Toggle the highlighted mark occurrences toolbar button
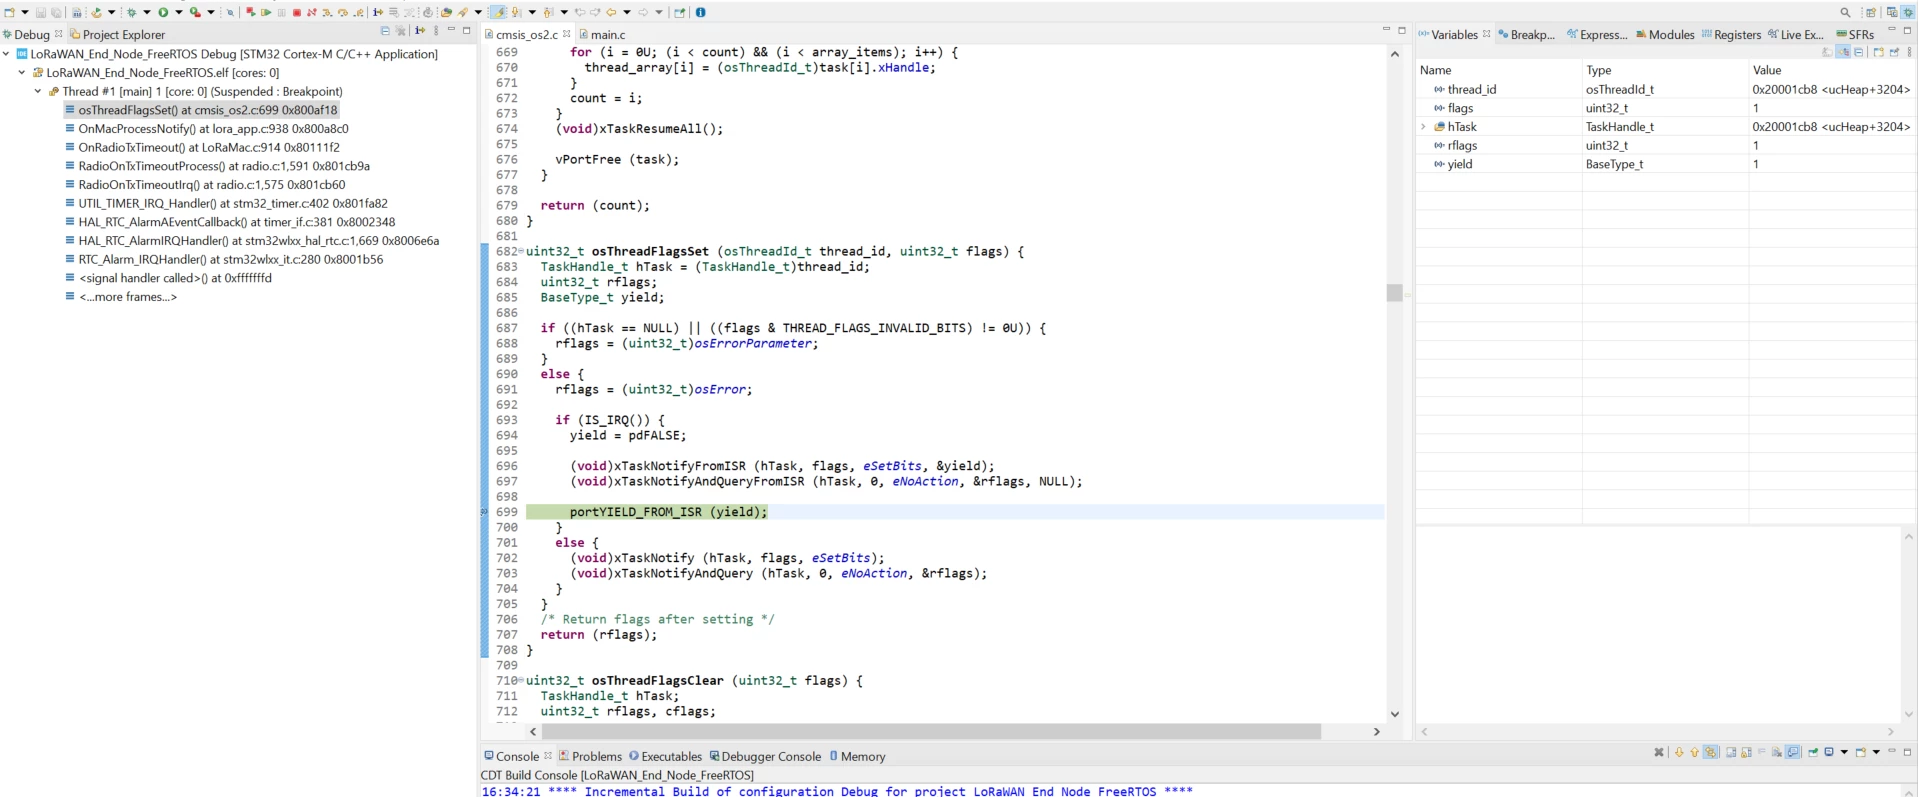Image resolution: width=1918 pixels, height=797 pixels. click(x=499, y=12)
